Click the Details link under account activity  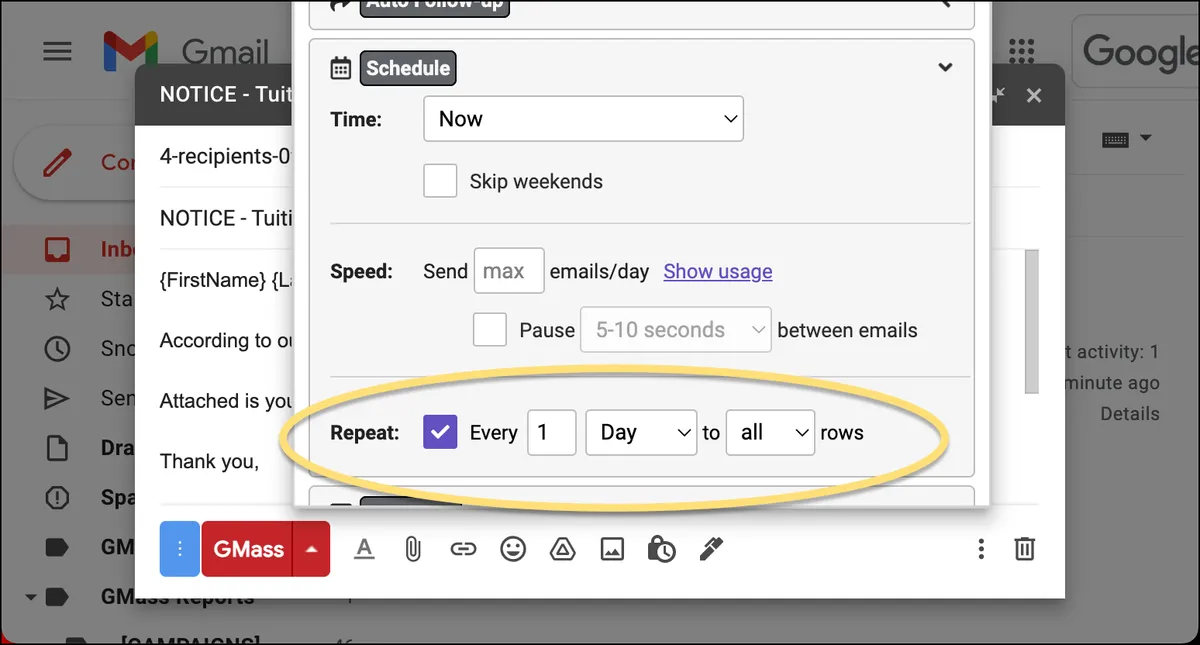click(1130, 413)
